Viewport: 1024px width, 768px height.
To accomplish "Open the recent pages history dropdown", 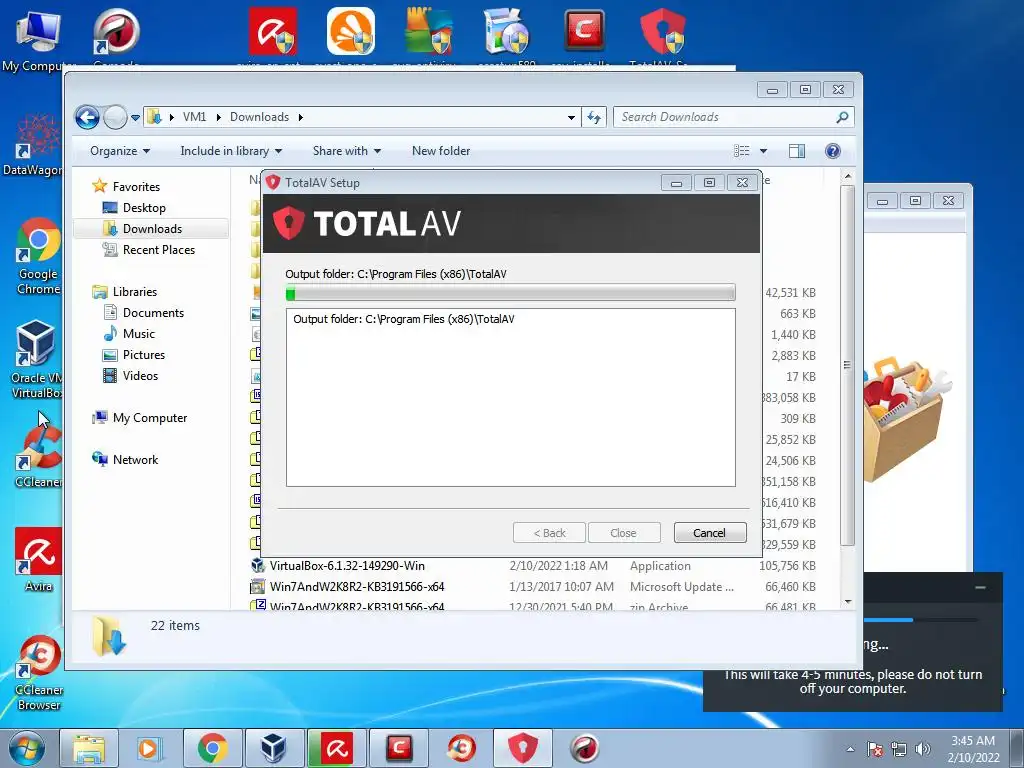I will (135, 118).
